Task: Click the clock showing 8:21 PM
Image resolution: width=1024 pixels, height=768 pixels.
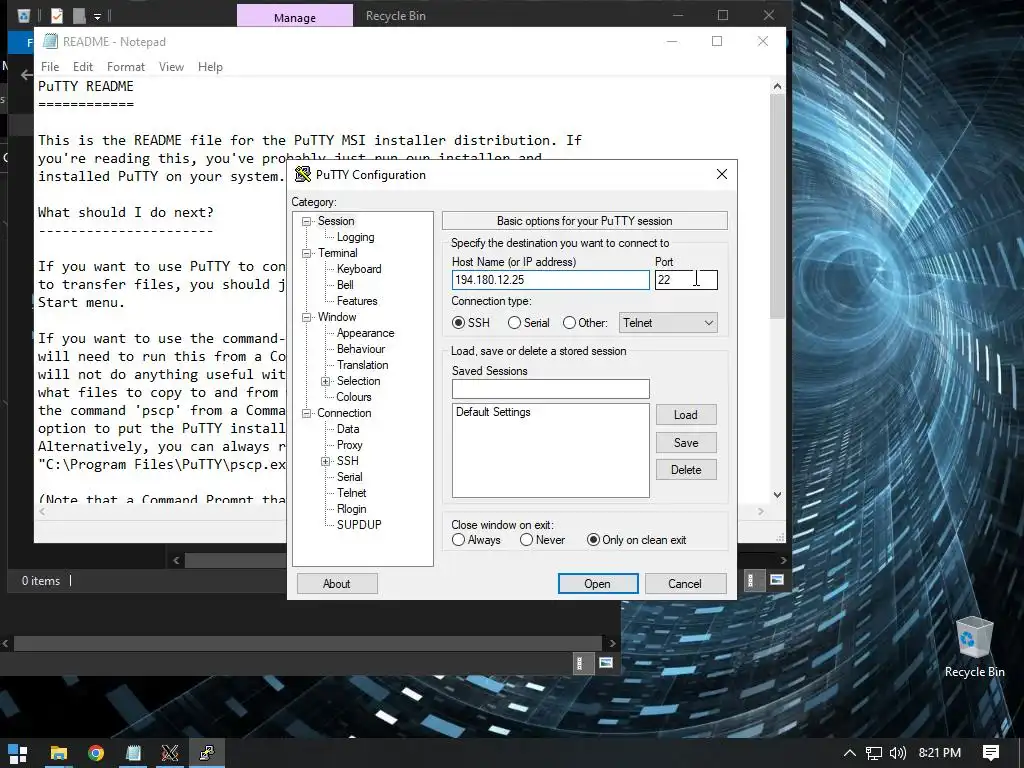Action: click(939, 753)
